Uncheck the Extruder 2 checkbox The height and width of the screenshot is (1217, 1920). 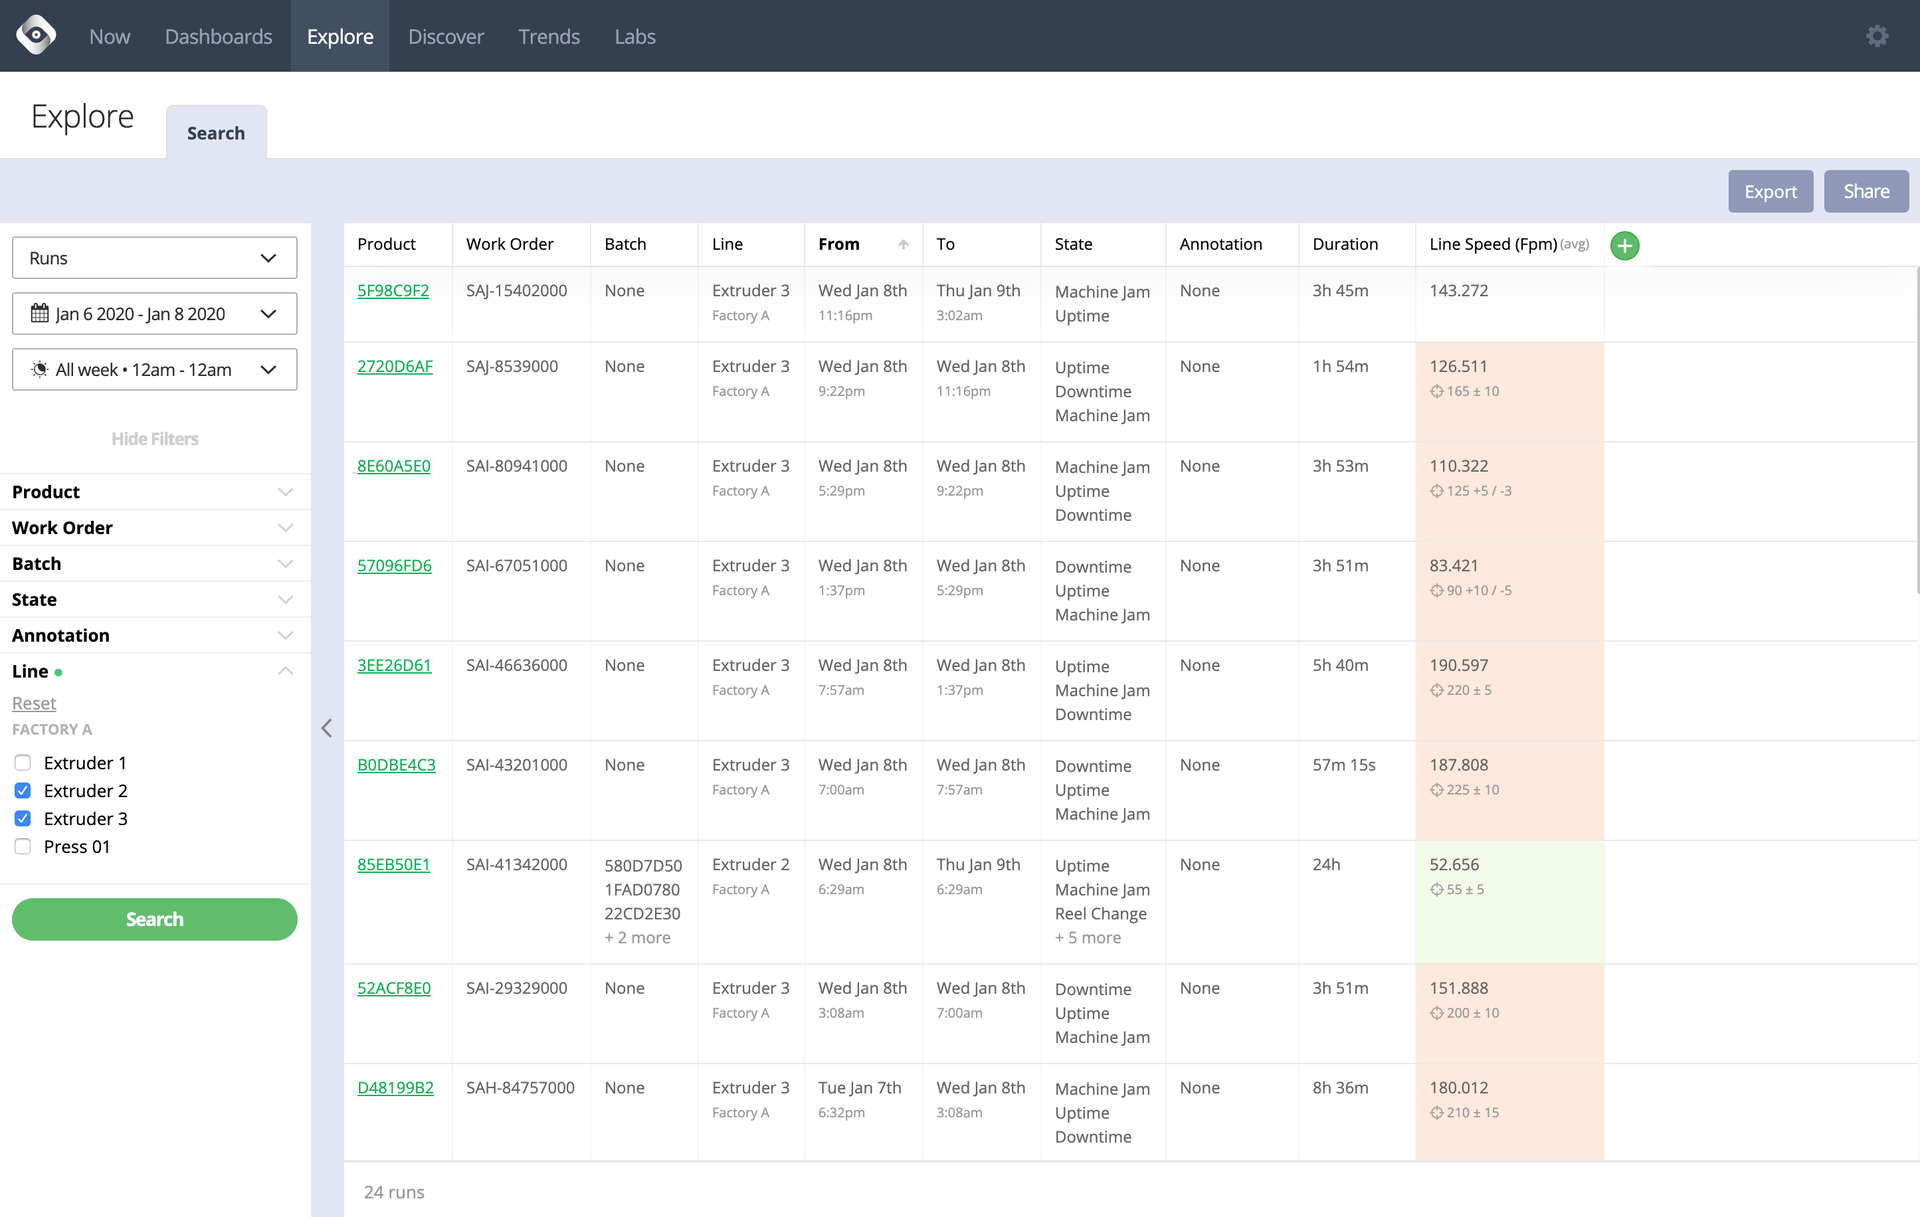tap(22, 790)
